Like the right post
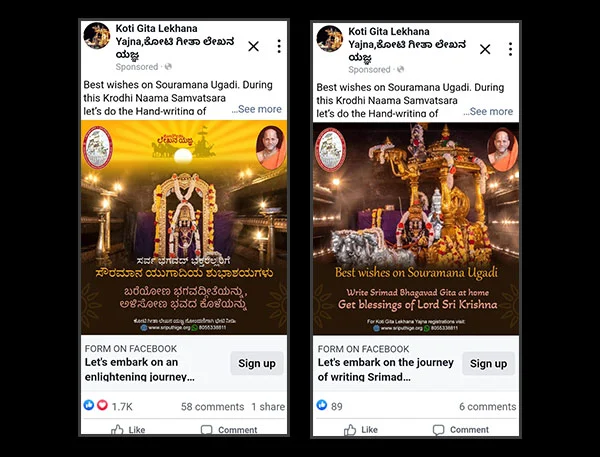600x457 pixels. pyautogui.click(x=360, y=429)
